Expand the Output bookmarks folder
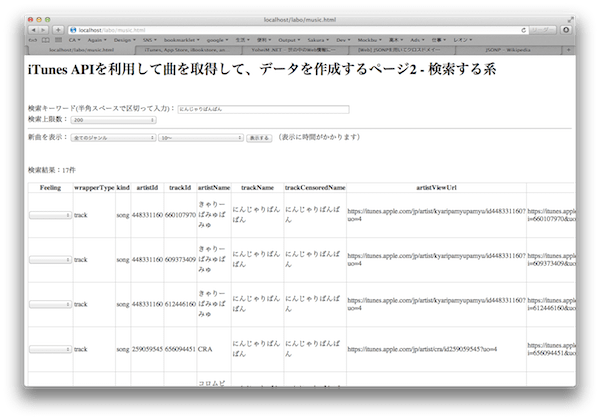 pos(289,40)
